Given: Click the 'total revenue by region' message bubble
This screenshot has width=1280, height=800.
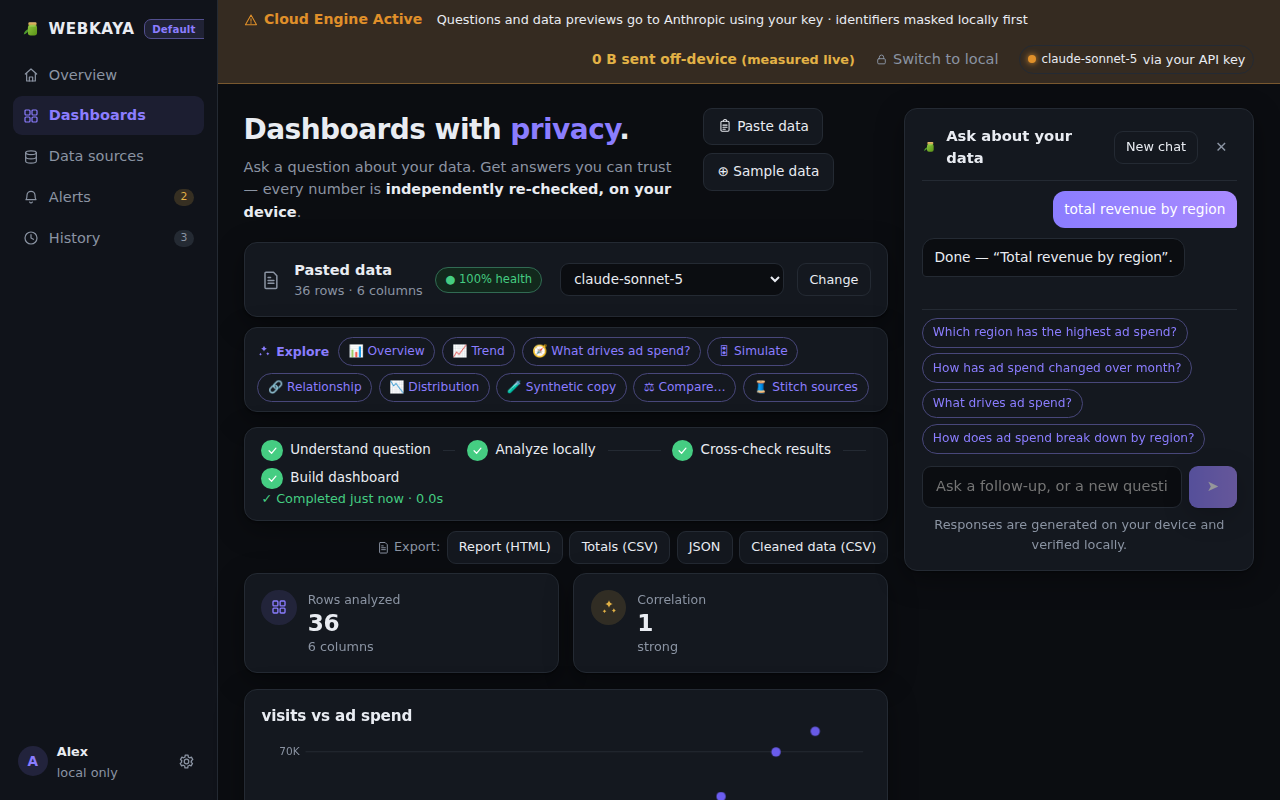Looking at the screenshot, I should (1145, 209).
